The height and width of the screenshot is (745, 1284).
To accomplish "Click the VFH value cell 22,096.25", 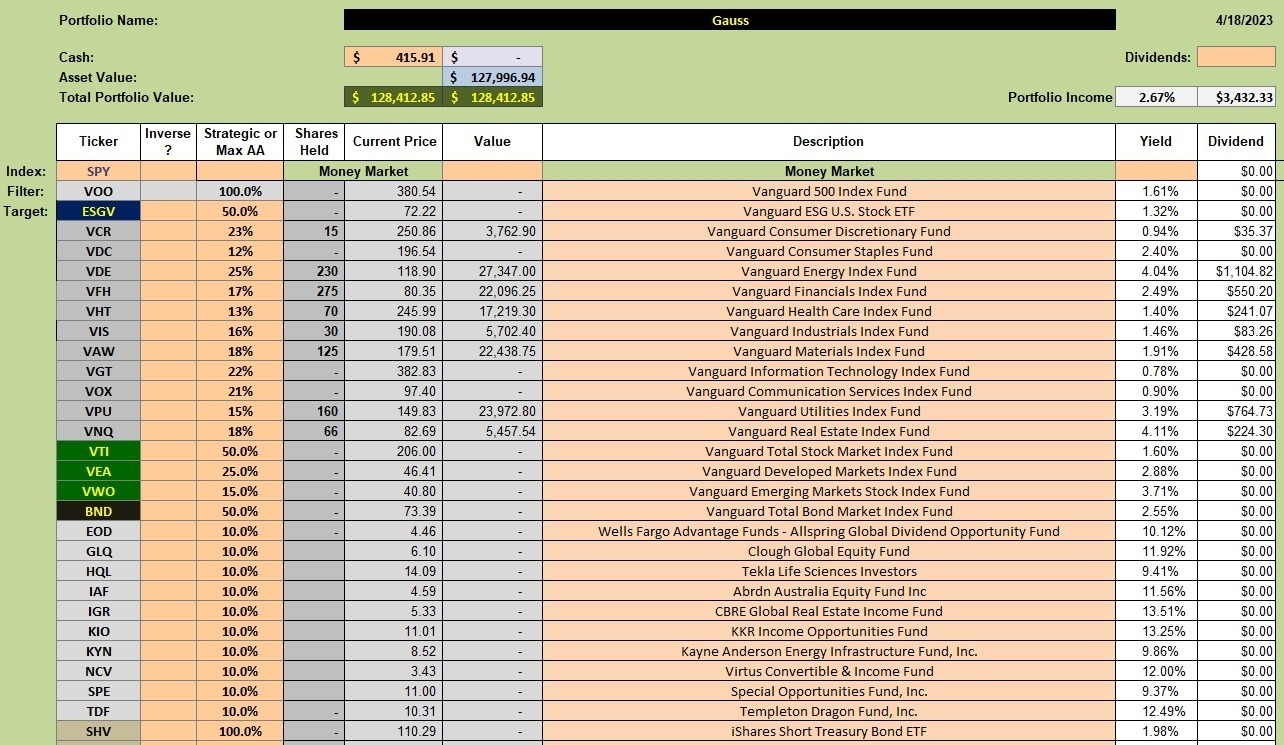I will (x=492, y=291).
